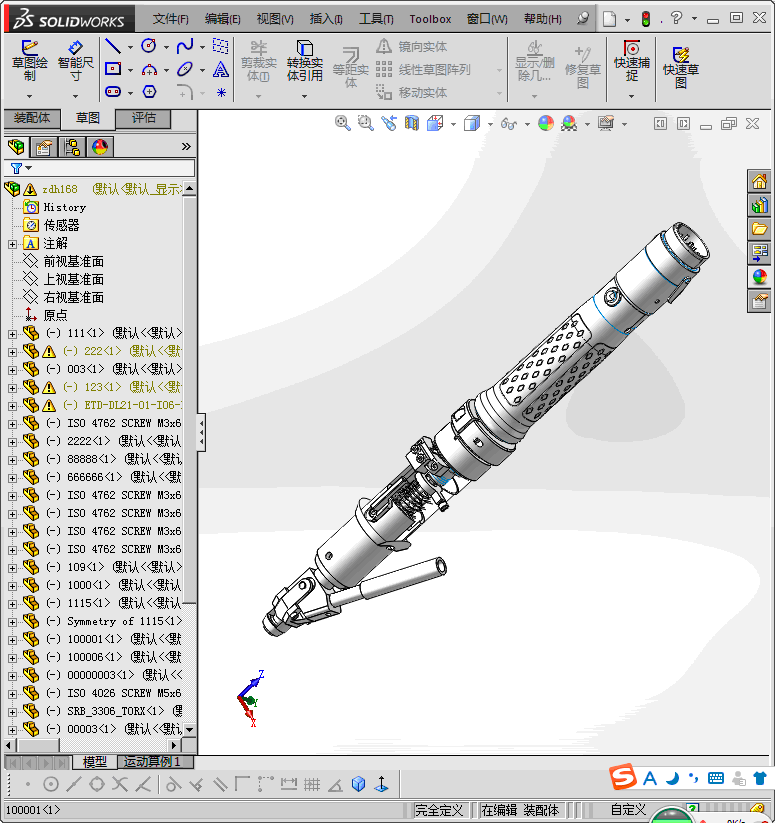This screenshot has height=823, width=775.
Task: Select the Line sketch tool
Action: click(113, 46)
